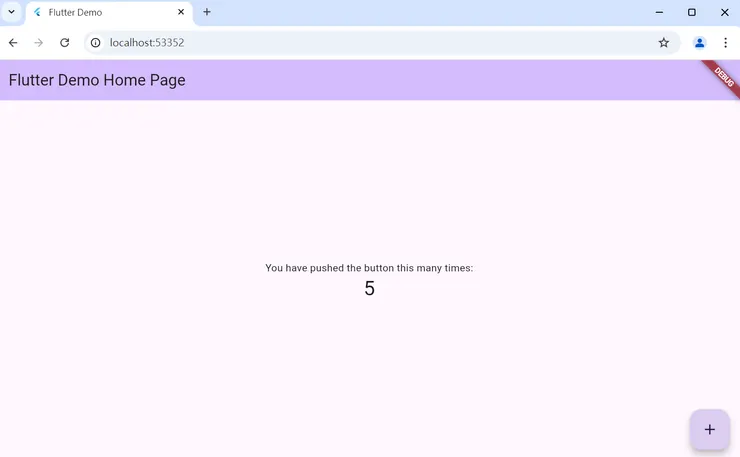Click the text 'You have pushed the button this many times:'
740x457 pixels.
tap(369, 268)
